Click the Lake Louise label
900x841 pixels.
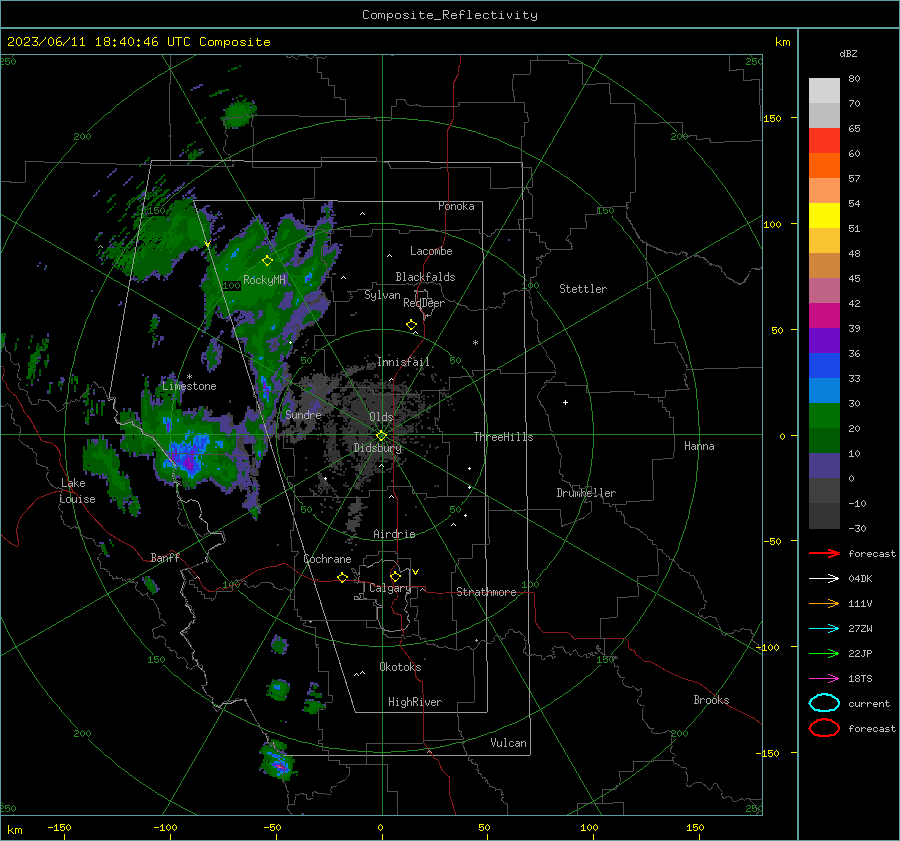pos(77,491)
